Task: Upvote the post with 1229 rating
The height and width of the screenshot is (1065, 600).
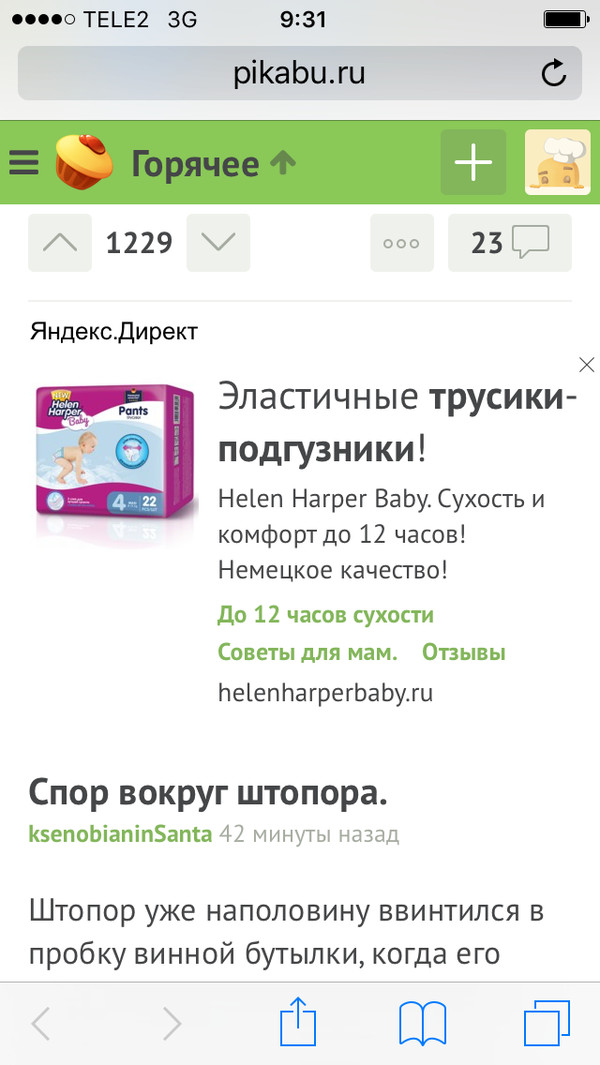Action: coord(60,242)
